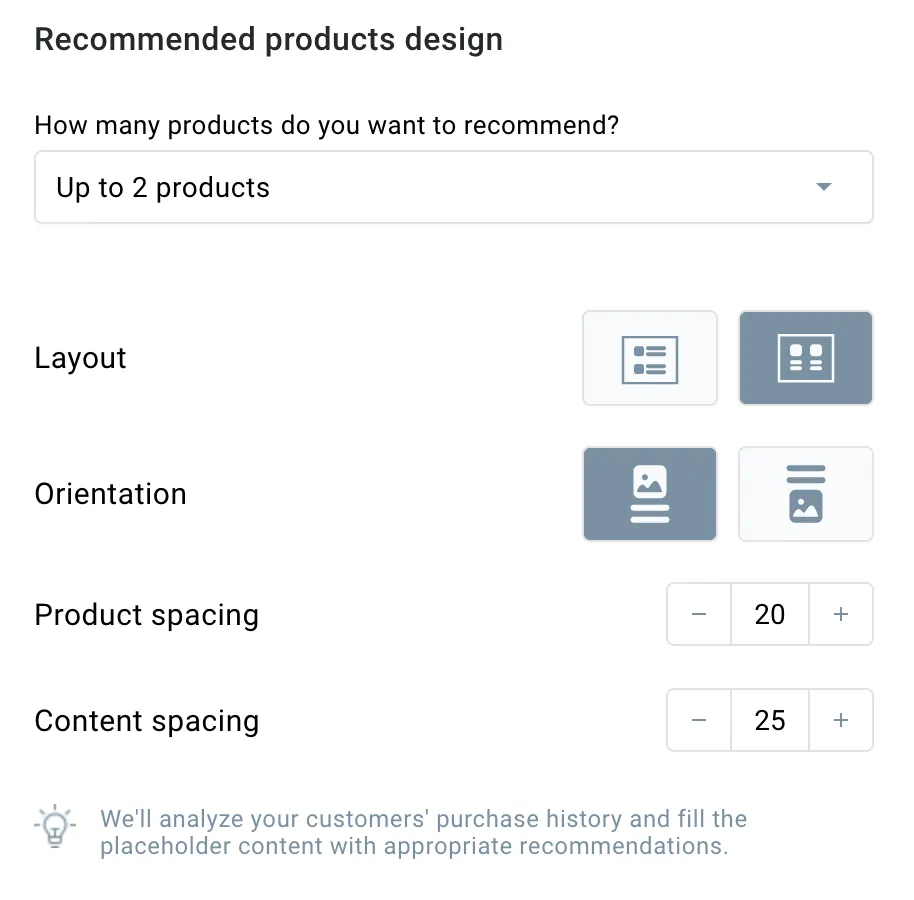Click the dropdown arrow for product count
This screenshot has height=900, width=914.
click(x=824, y=187)
